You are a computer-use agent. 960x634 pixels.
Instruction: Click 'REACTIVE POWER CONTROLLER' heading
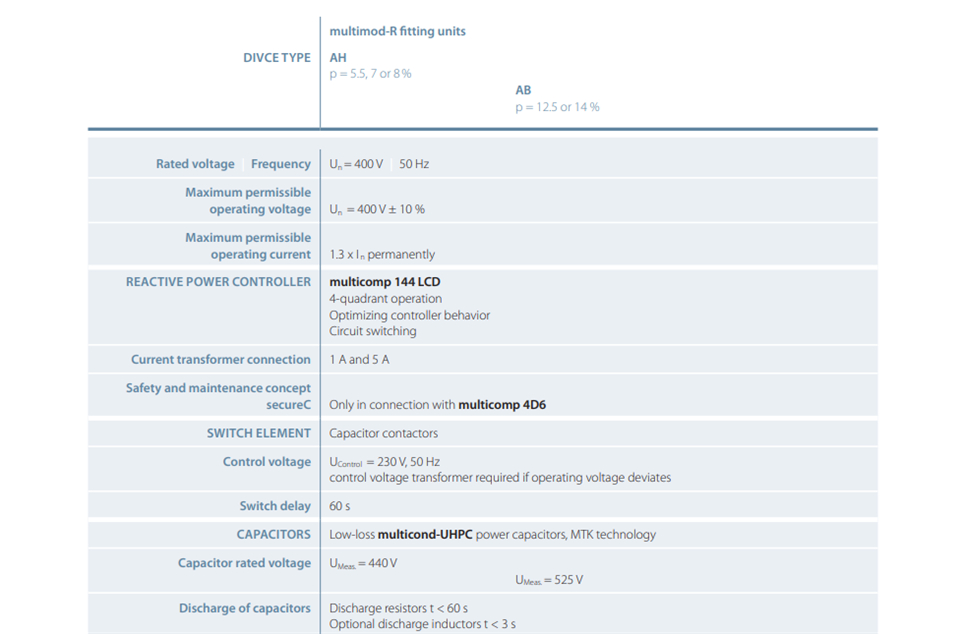219,282
